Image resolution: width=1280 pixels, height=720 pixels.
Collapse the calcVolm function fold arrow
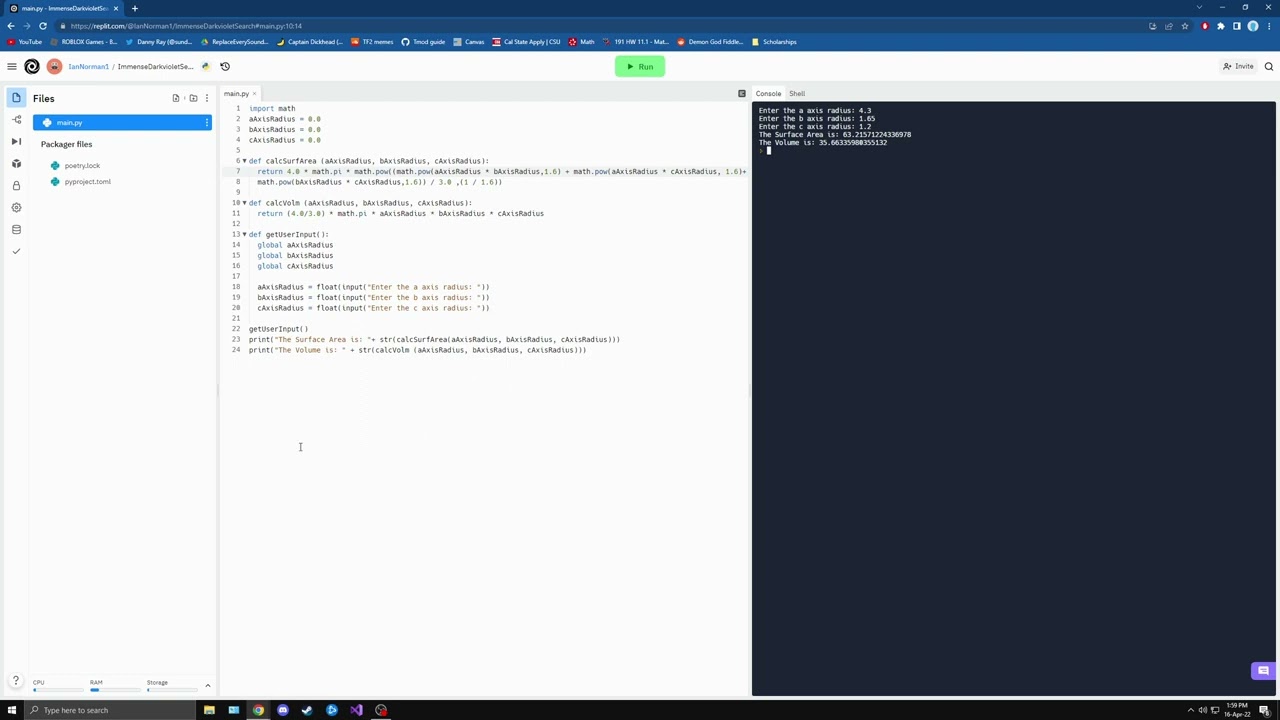[x=244, y=203]
